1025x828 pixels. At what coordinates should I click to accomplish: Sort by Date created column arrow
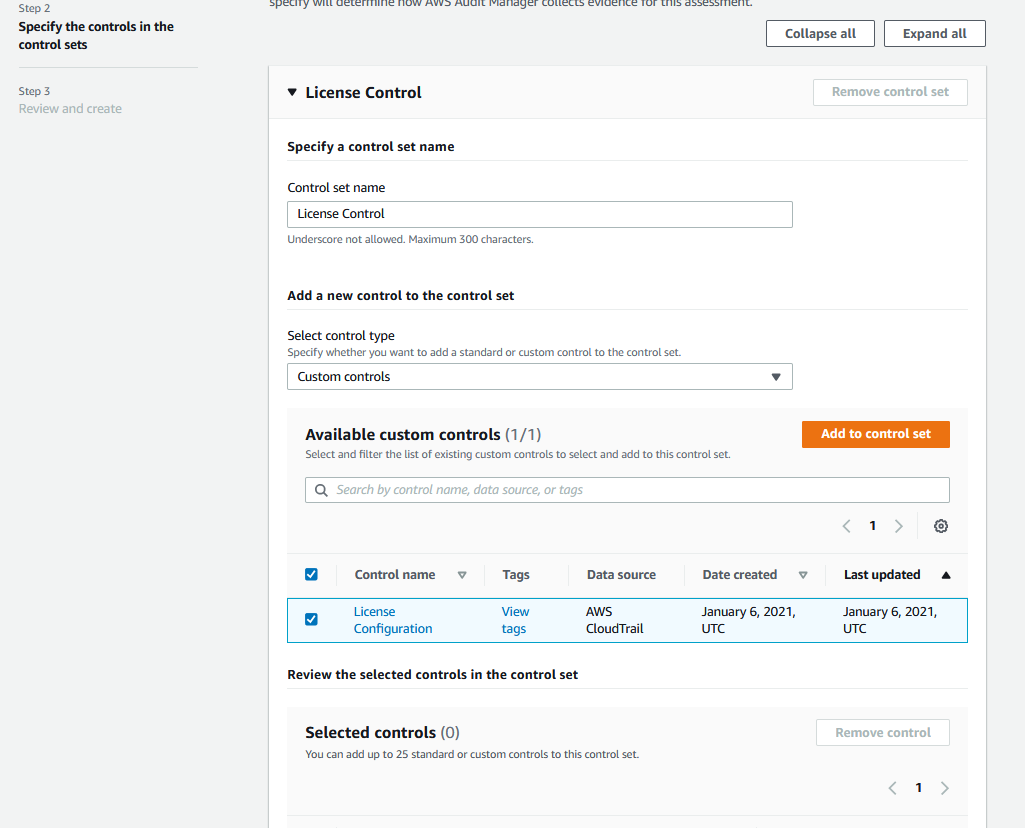click(x=803, y=575)
